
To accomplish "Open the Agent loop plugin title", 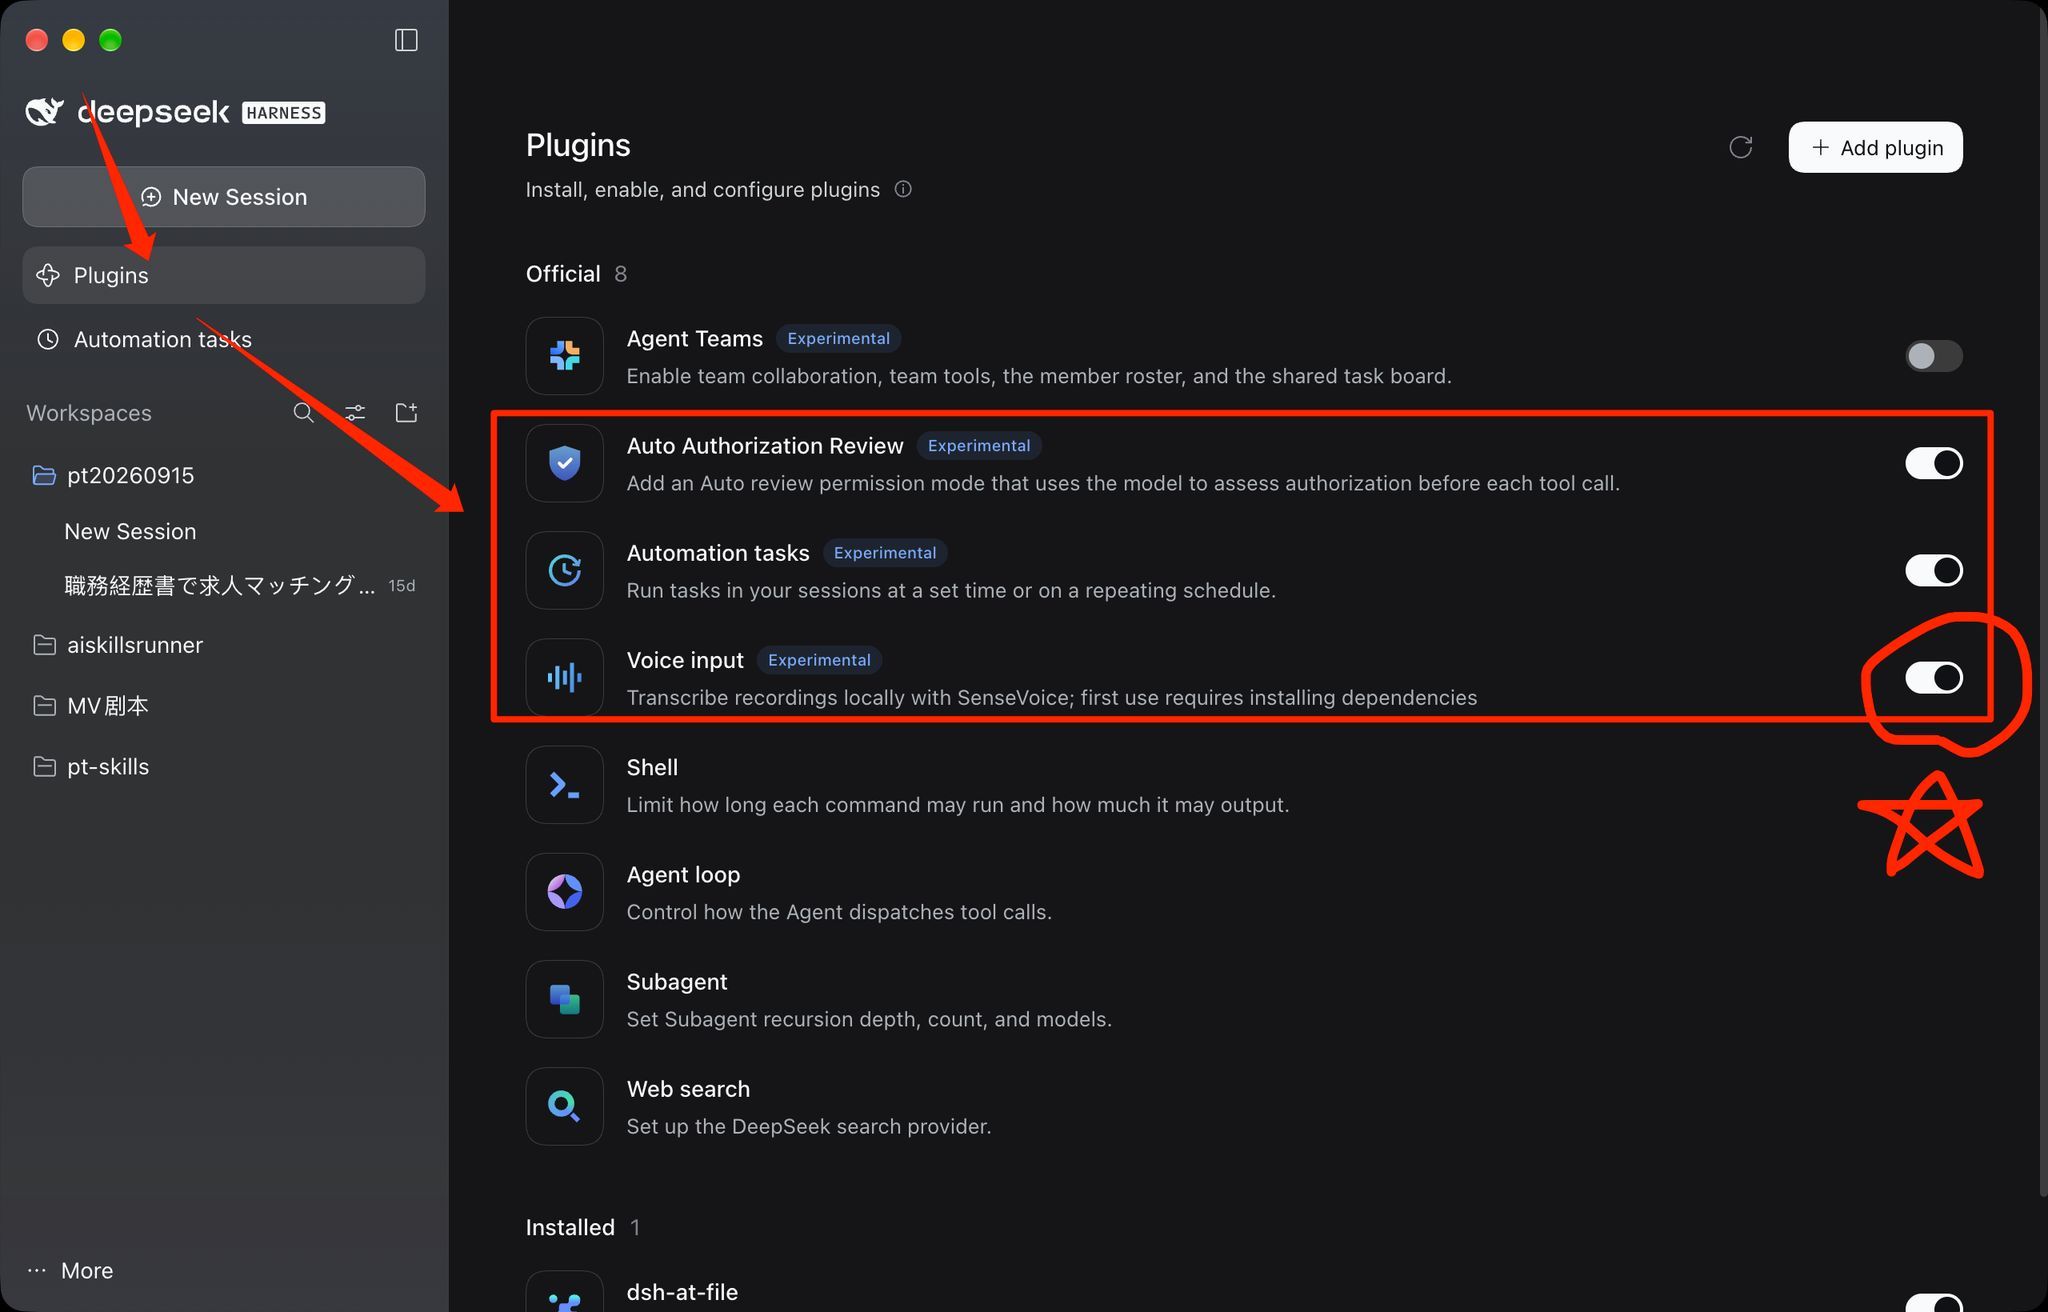I will tap(683, 875).
